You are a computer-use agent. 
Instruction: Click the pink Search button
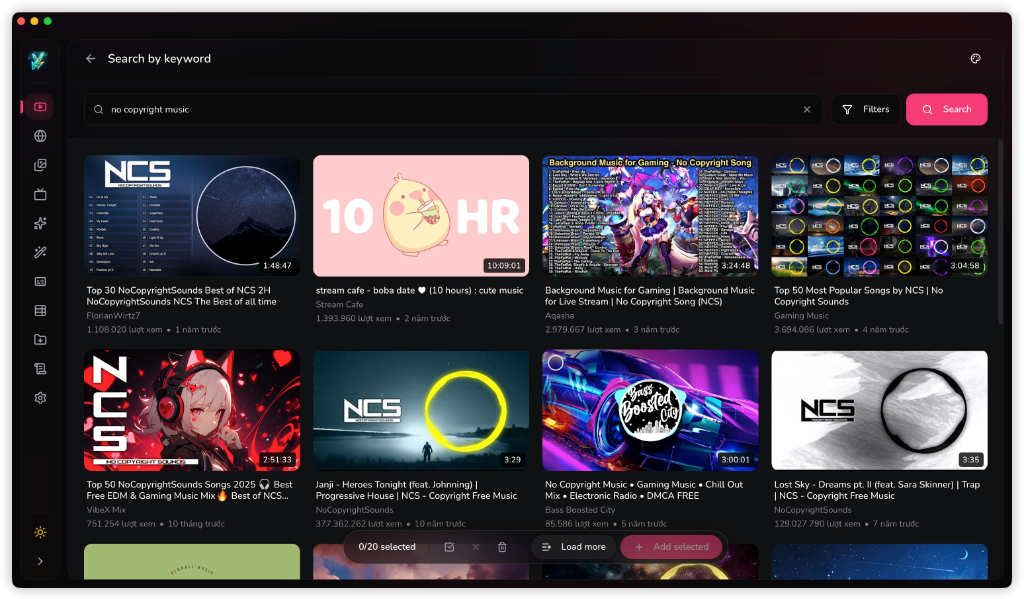click(x=946, y=110)
